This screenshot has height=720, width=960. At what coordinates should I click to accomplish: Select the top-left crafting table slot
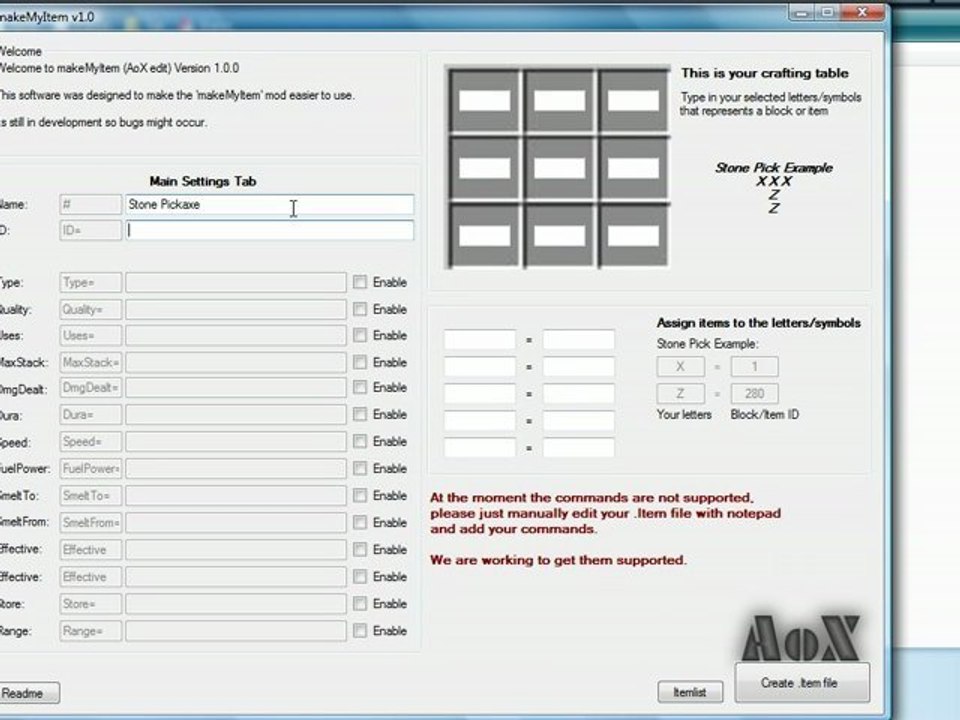pos(484,100)
